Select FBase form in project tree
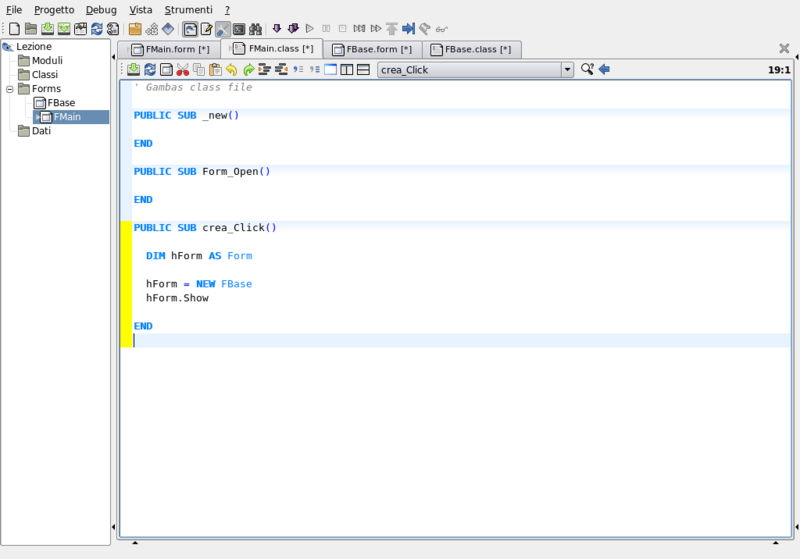Image resolution: width=800 pixels, height=559 pixels. coord(61,103)
